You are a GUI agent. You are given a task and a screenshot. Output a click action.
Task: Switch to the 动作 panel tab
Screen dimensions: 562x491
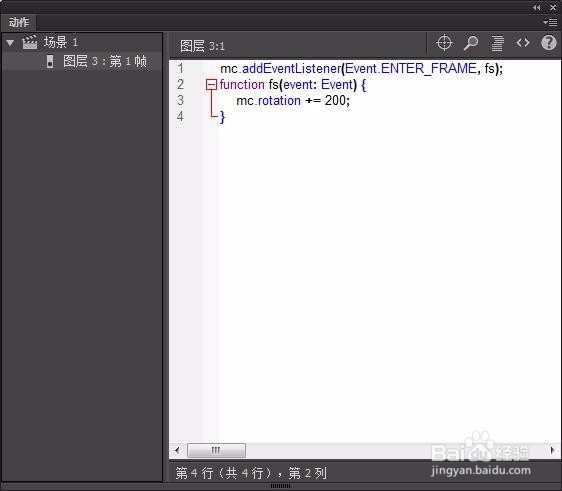coord(19,22)
